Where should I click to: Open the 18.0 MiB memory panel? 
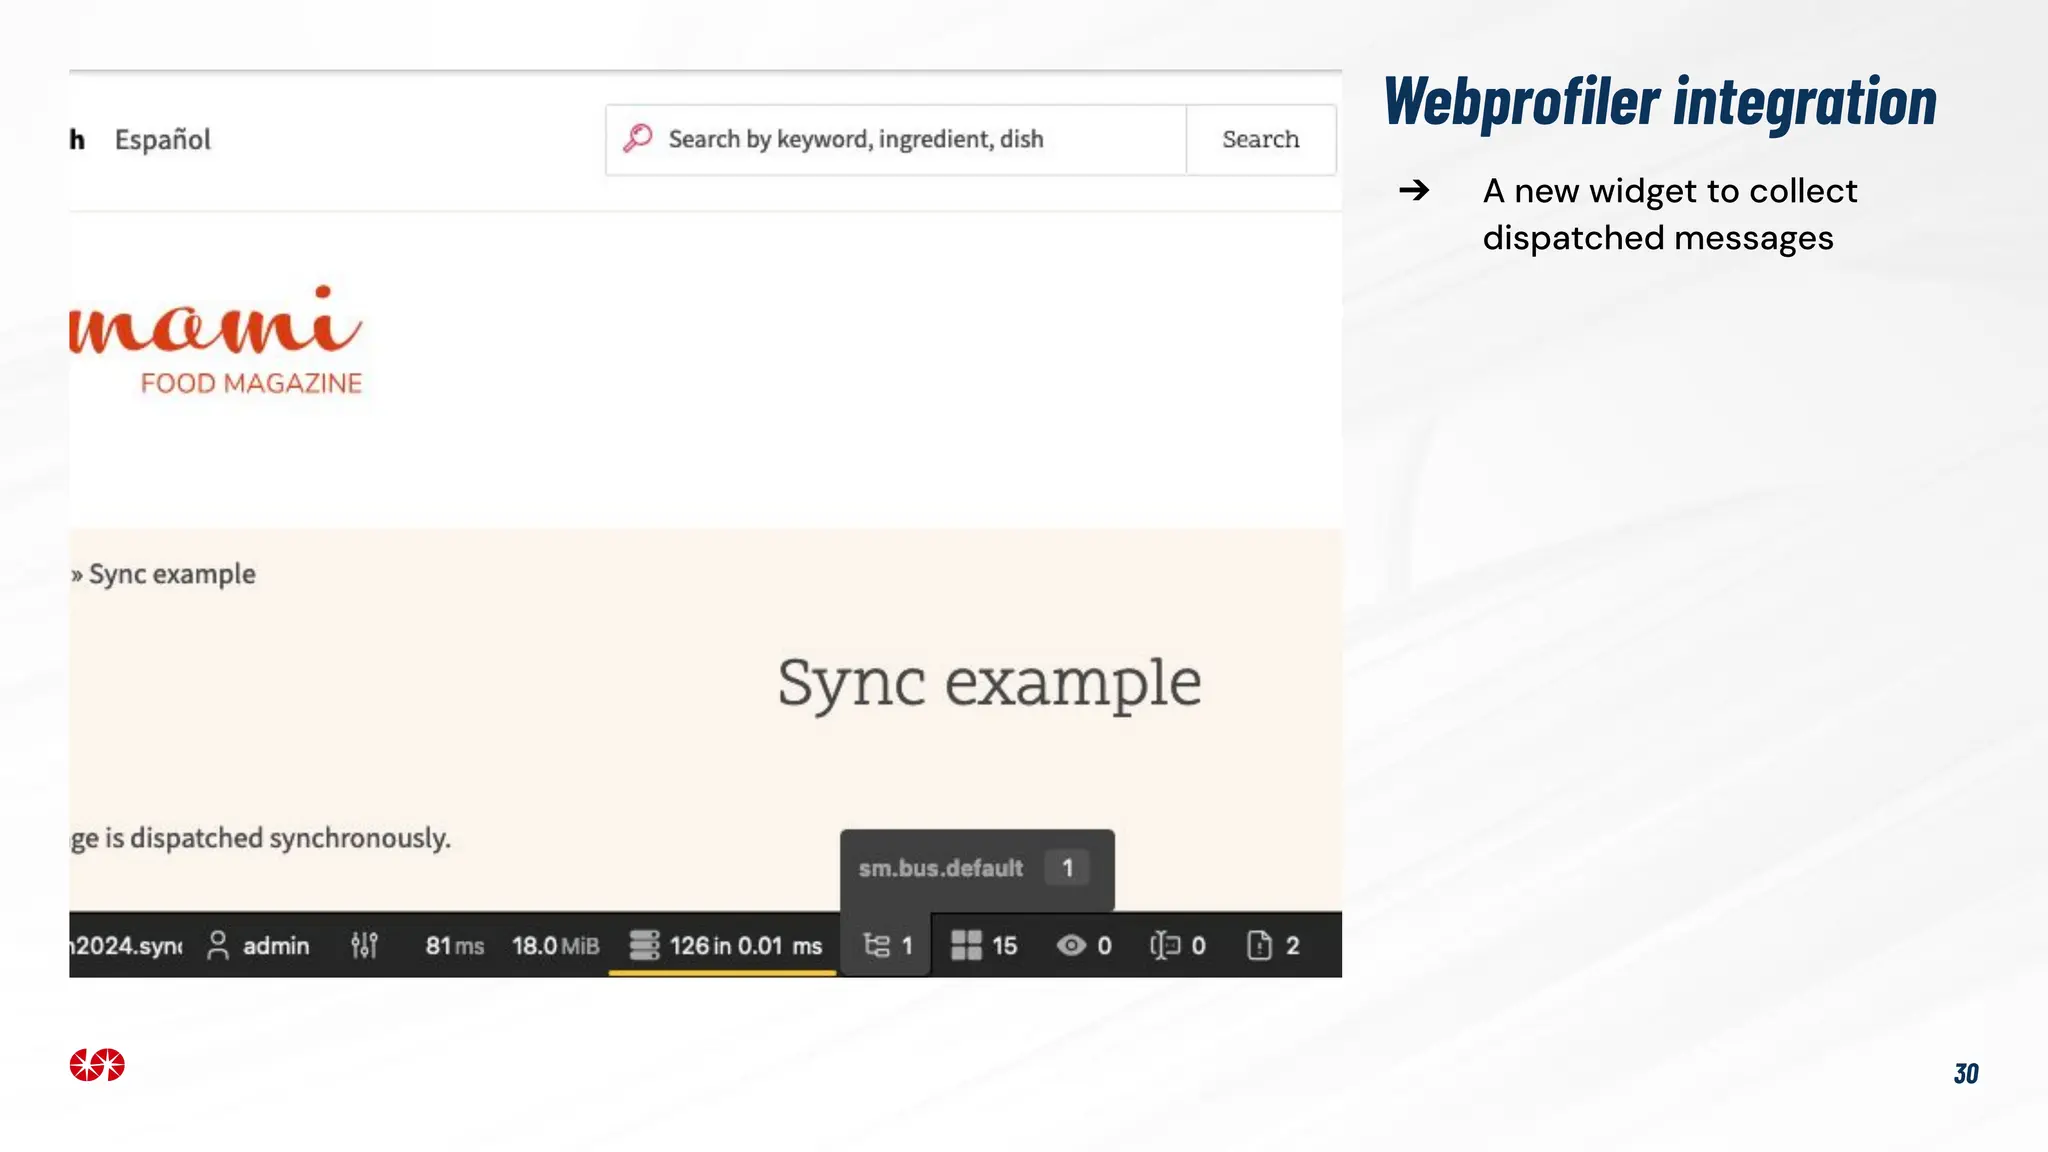[555, 945]
